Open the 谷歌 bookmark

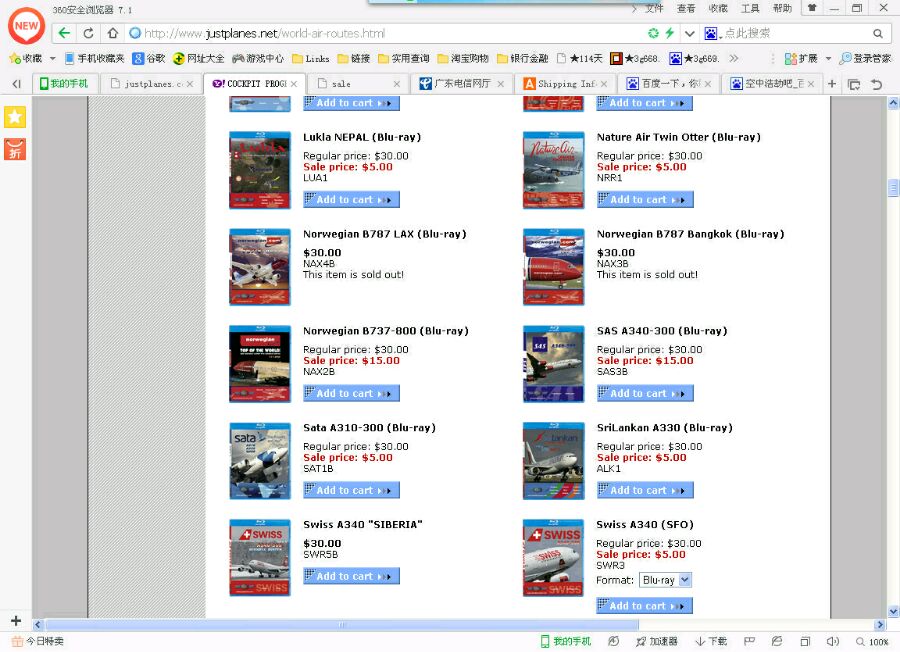(149, 58)
